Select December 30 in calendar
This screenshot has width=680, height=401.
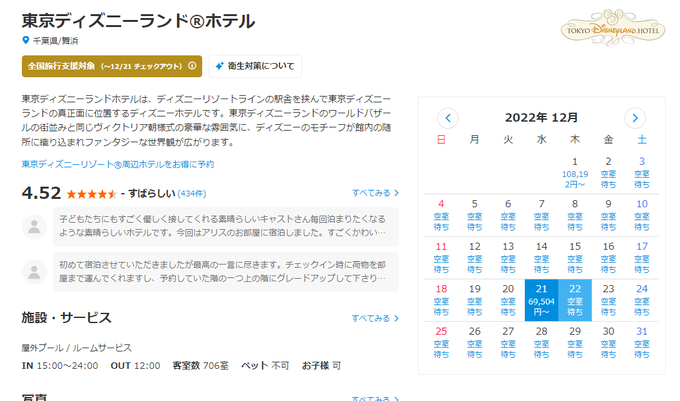tap(608, 342)
